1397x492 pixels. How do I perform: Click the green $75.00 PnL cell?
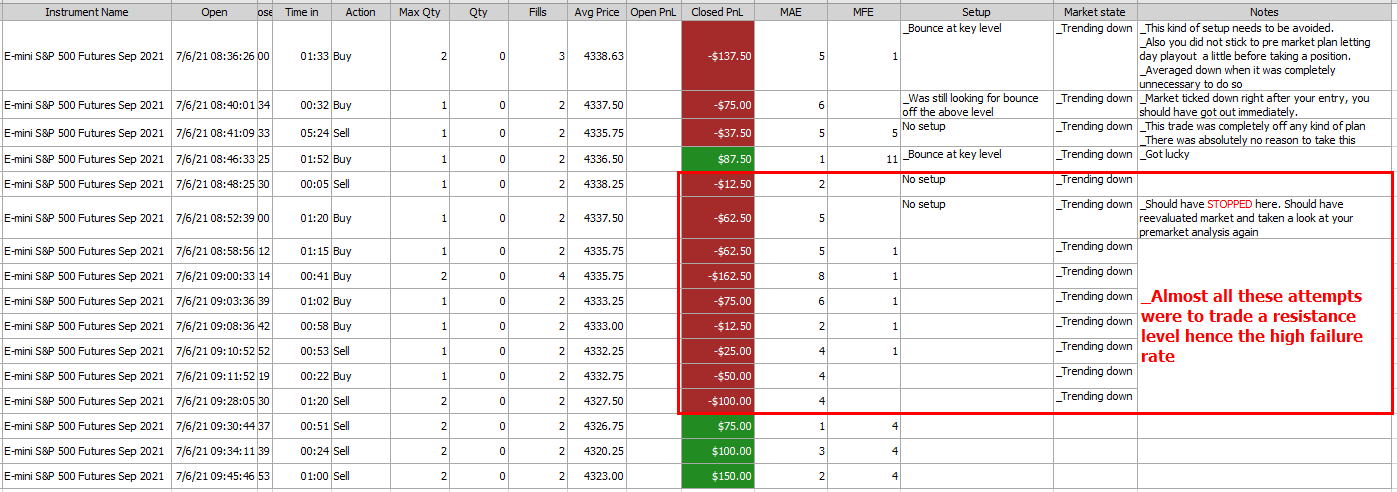[x=717, y=426]
